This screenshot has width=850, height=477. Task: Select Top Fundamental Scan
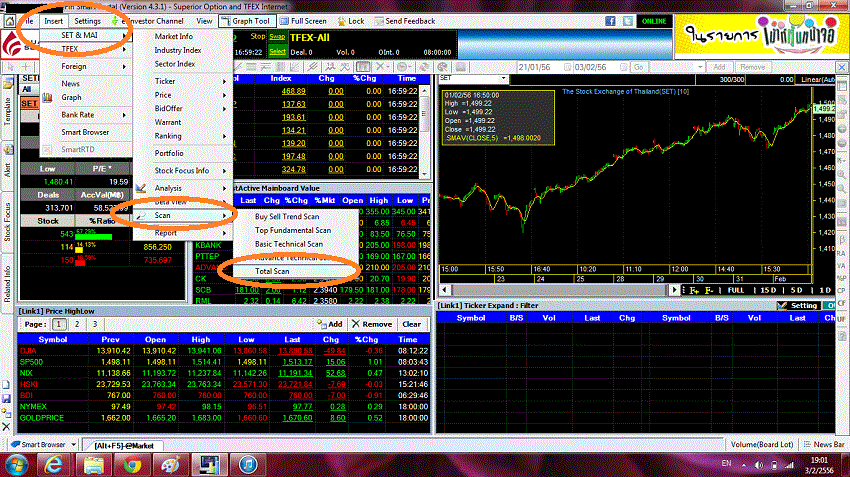pyautogui.click(x=297, y=230)
